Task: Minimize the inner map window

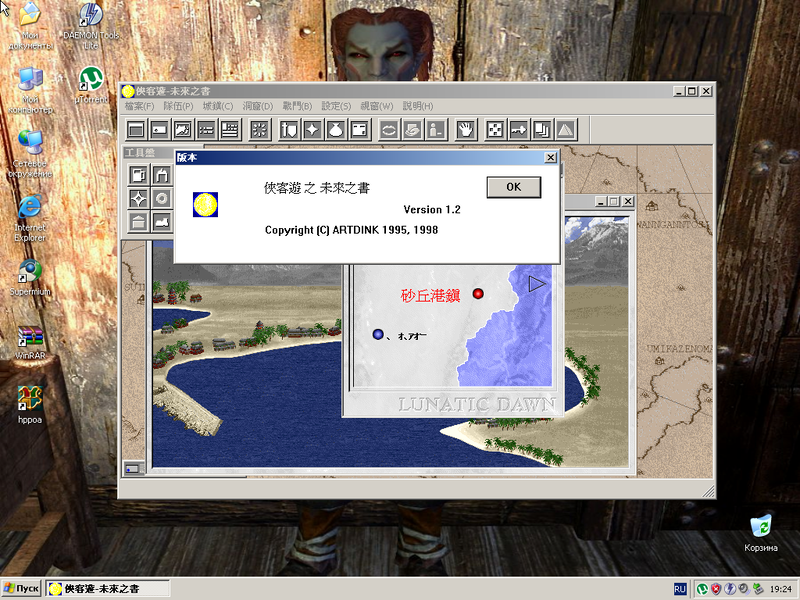Action: click(x=601, y=202)
